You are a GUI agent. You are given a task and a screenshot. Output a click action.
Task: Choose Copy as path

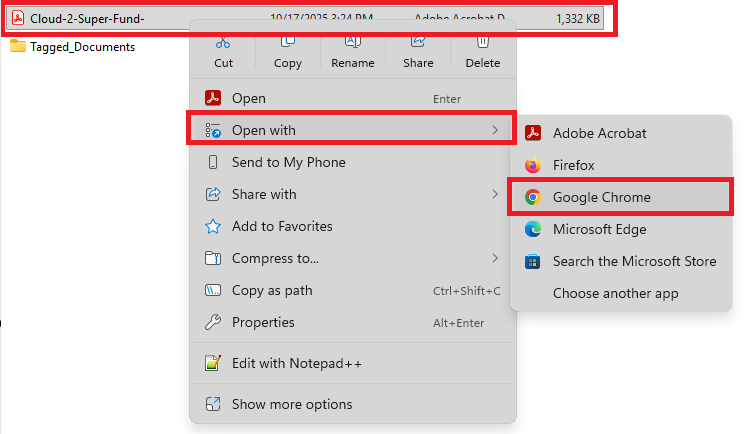coord(272,290)
